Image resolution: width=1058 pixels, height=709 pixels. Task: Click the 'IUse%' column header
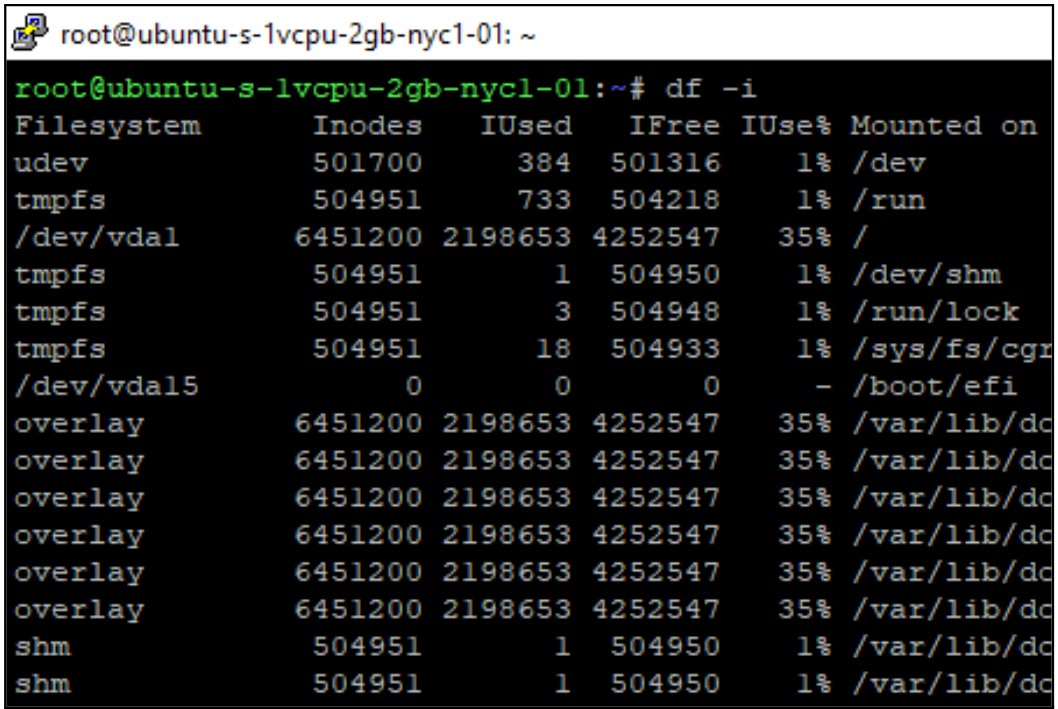click(x=786, y=126)
